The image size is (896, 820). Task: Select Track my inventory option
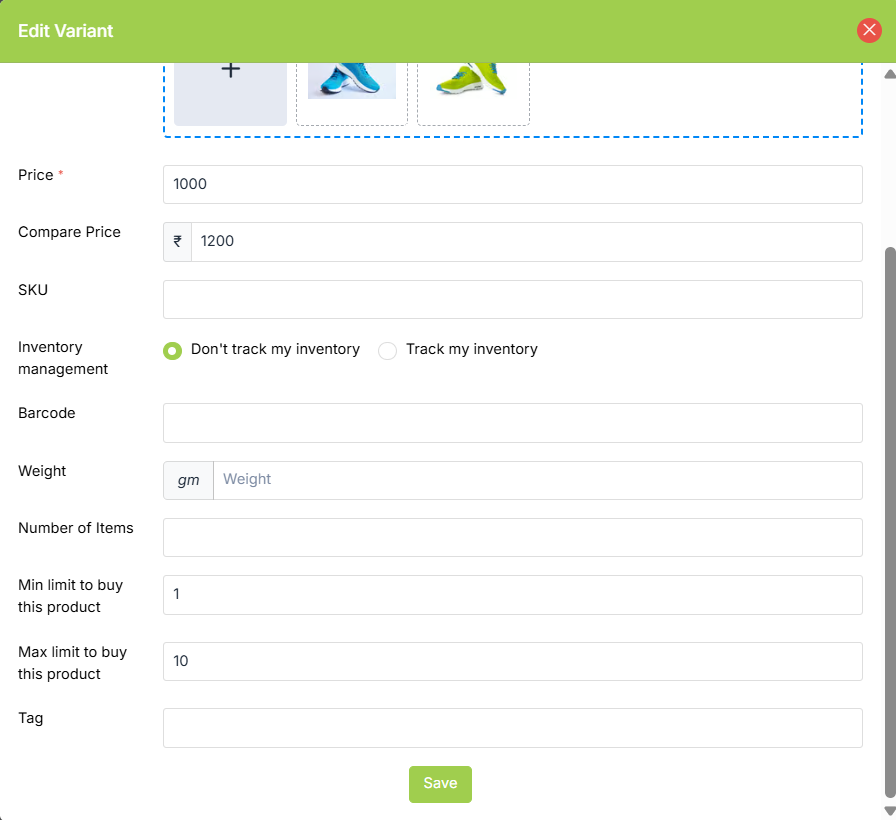tap(388, 350)
